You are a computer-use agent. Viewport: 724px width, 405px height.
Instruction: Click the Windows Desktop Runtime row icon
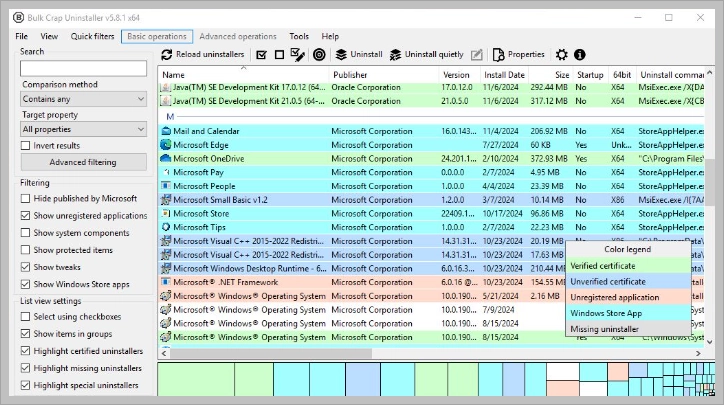(x=166, y=268)
